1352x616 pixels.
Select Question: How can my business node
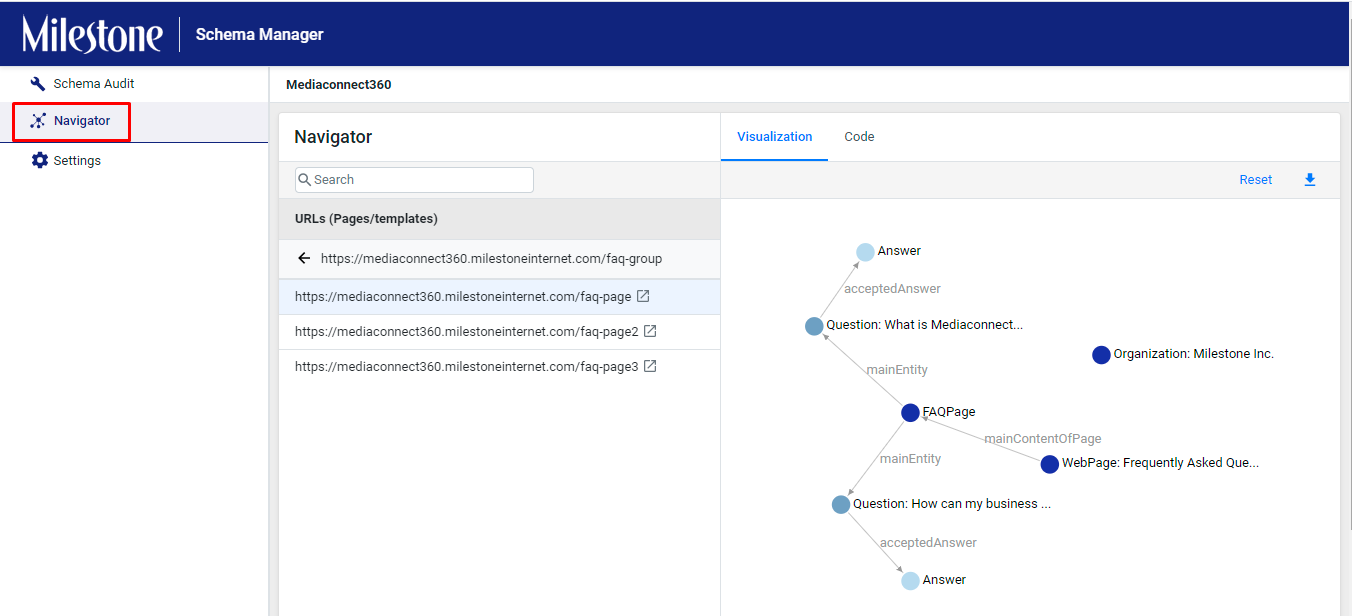point(841,505)
